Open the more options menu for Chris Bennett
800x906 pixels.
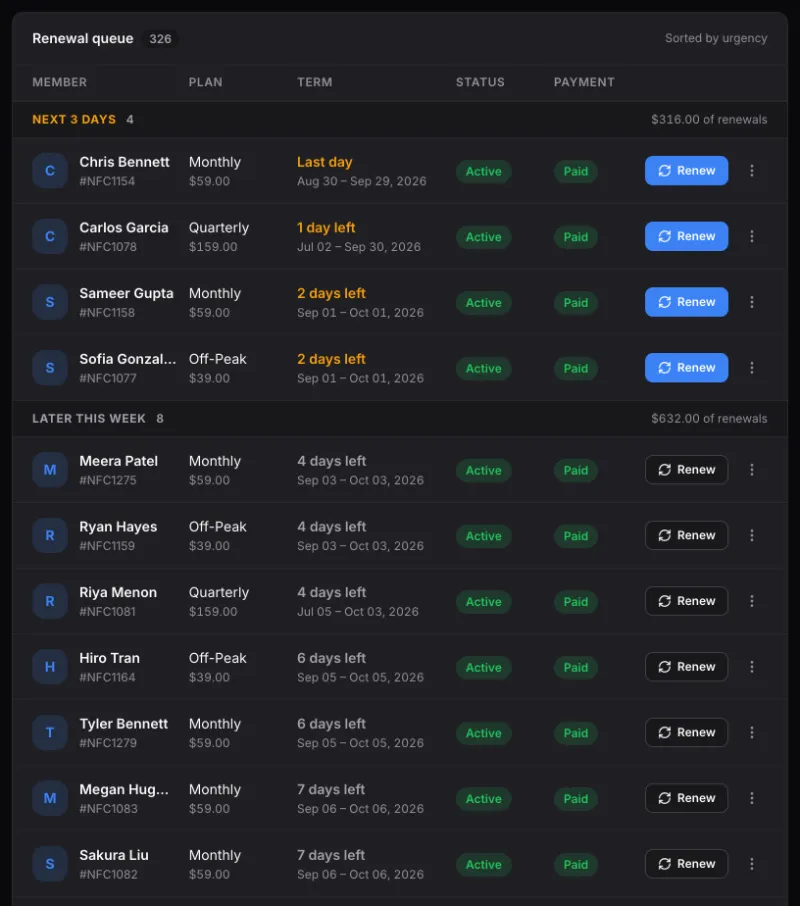(751, 170)
